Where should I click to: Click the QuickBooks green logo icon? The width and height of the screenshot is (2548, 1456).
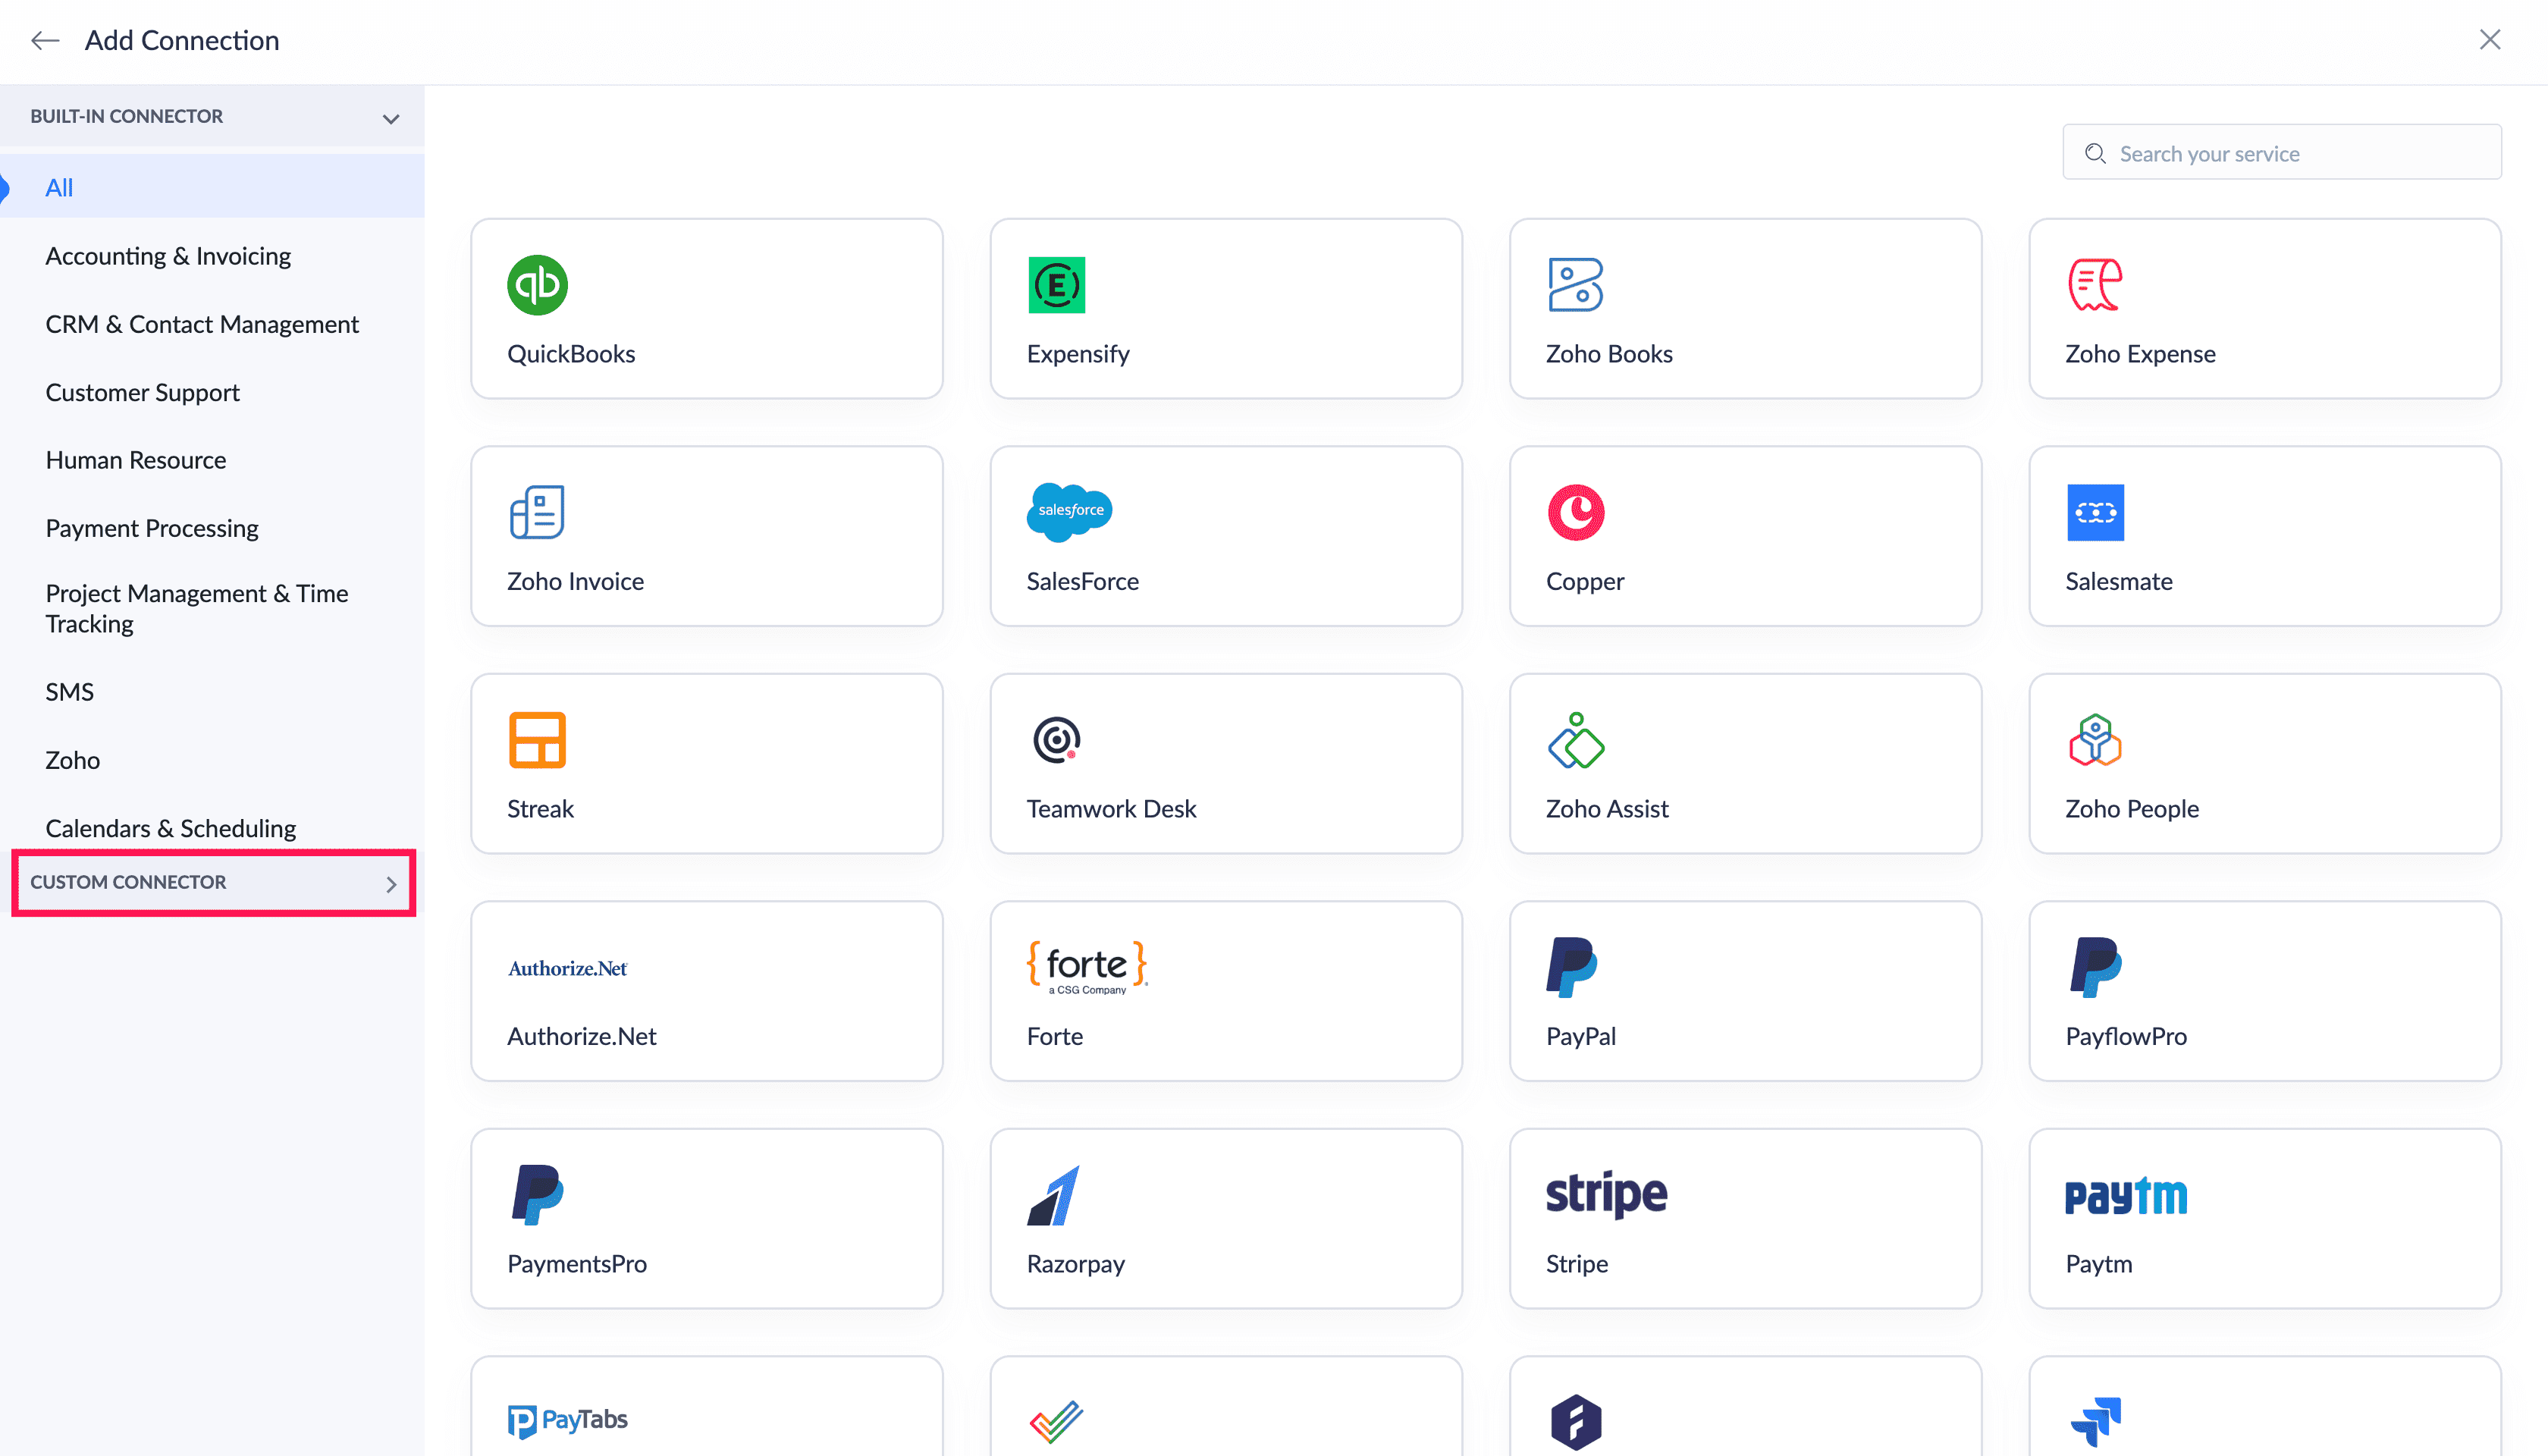537,285
